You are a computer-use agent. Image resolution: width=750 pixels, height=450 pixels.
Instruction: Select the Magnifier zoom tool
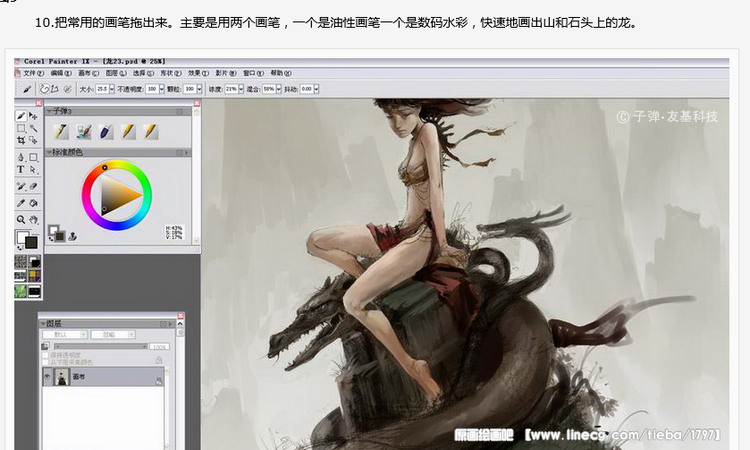(x=21, y=220)
